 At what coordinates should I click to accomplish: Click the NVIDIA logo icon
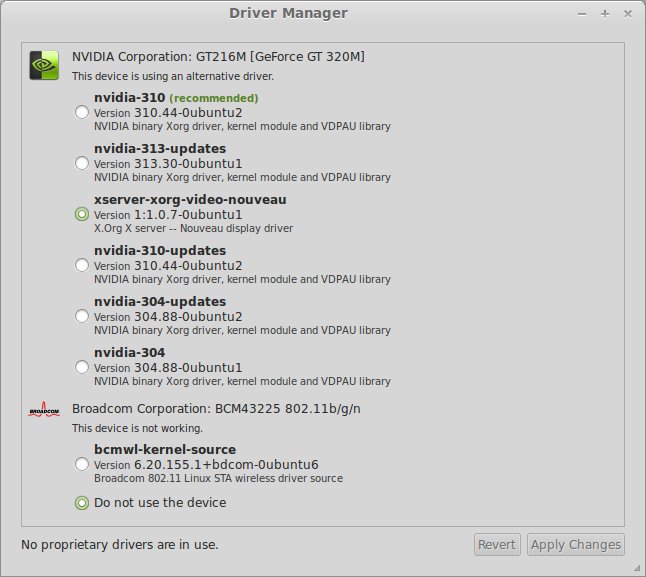click(x=44, y=65)
